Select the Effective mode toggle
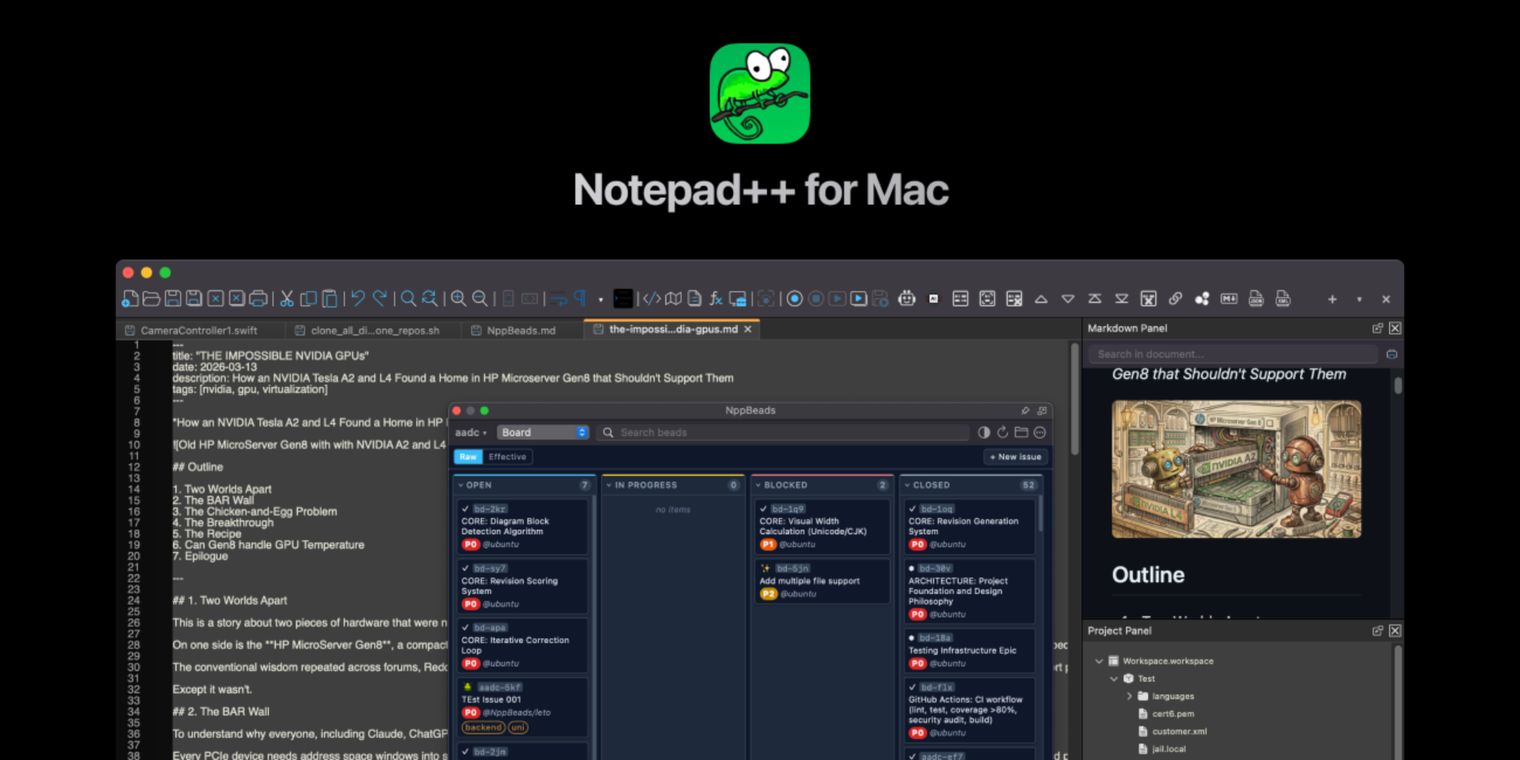 [507, 457]
